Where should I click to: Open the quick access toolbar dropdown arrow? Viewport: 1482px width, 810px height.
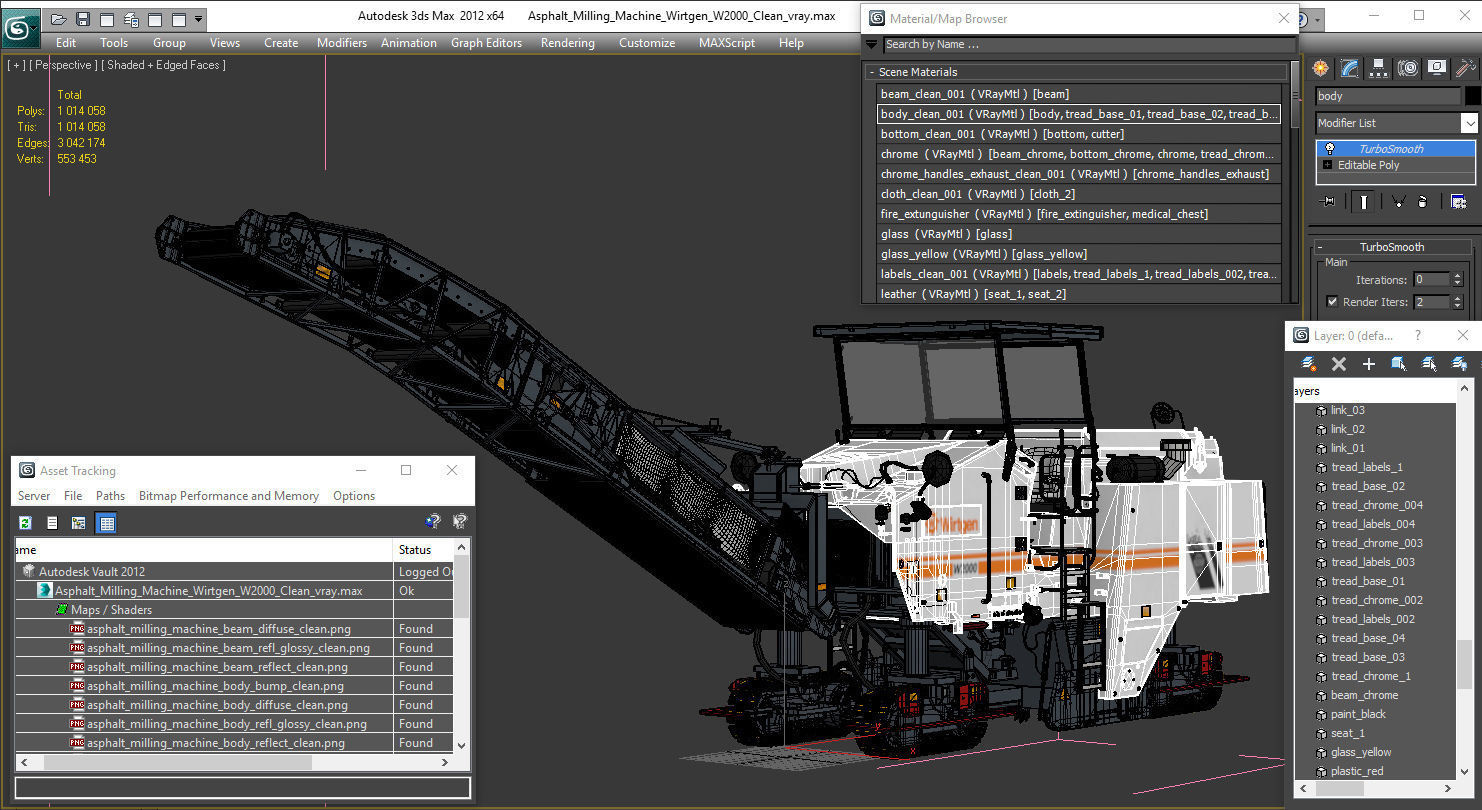[x=199, y=19]
